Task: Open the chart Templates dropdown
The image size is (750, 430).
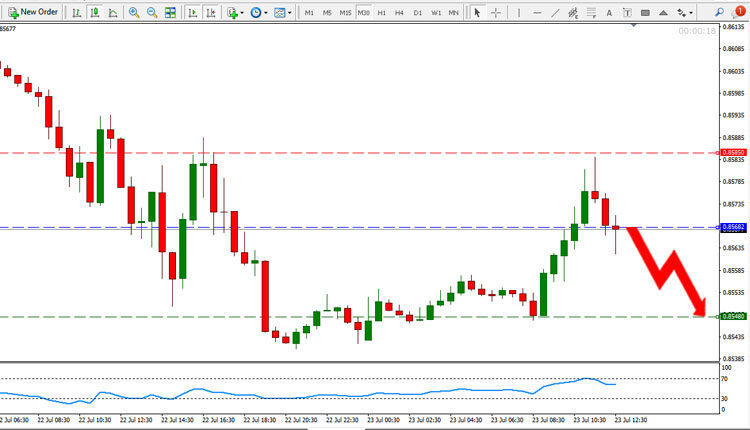Action: [282, 13]
